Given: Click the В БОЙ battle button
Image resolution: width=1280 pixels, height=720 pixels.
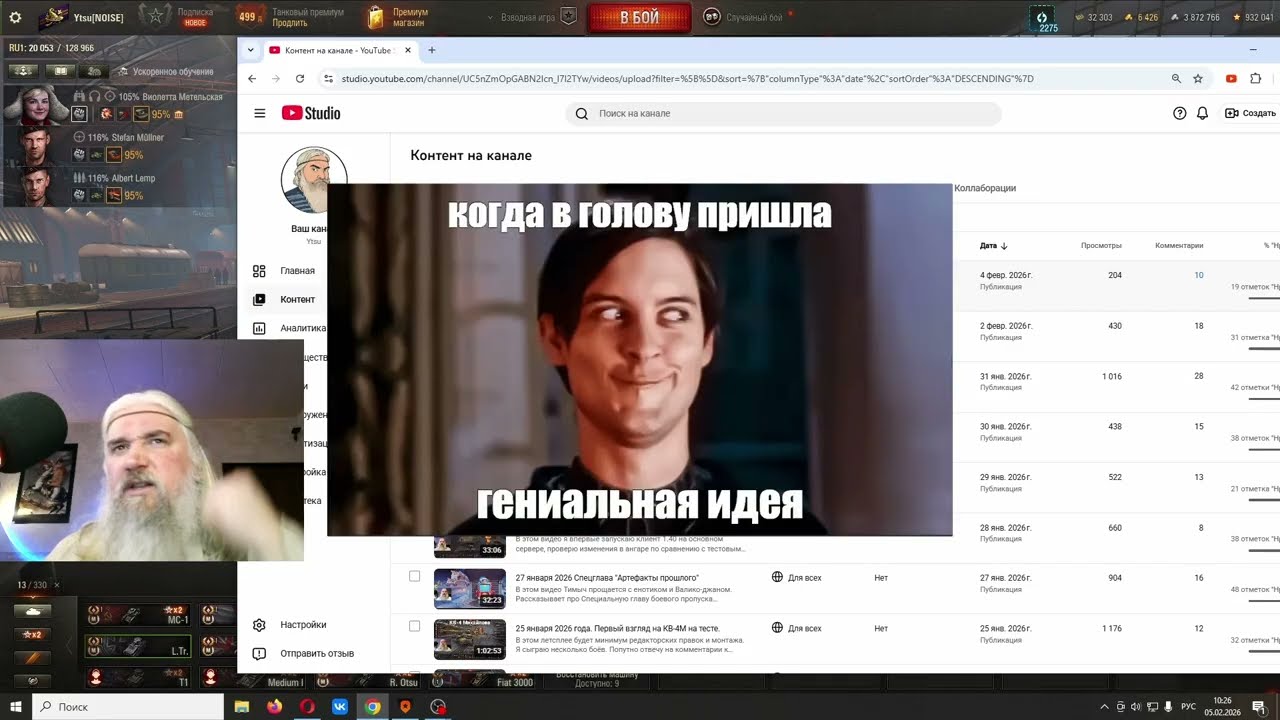Looking at the screenshot, I should point(639,17).
